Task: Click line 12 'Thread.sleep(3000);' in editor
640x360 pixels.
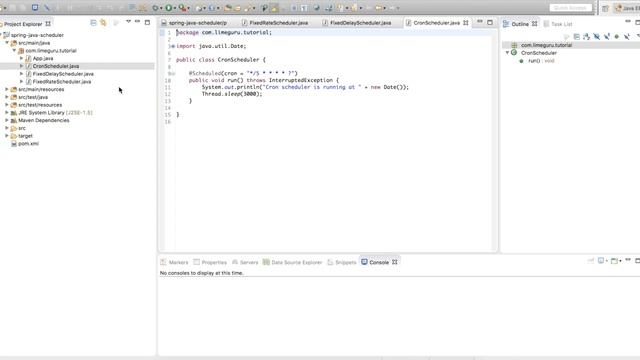Action: pos(232,94)
